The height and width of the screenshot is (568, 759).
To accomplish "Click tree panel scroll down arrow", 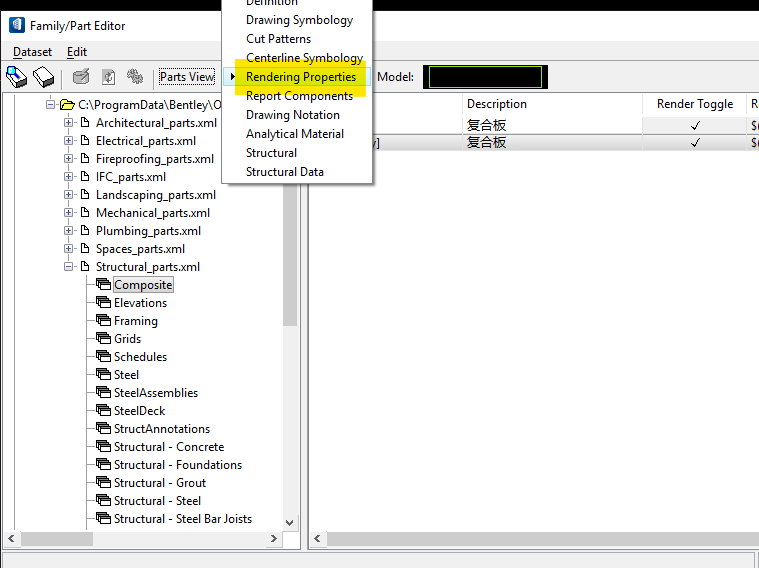I will coord(289,522).
